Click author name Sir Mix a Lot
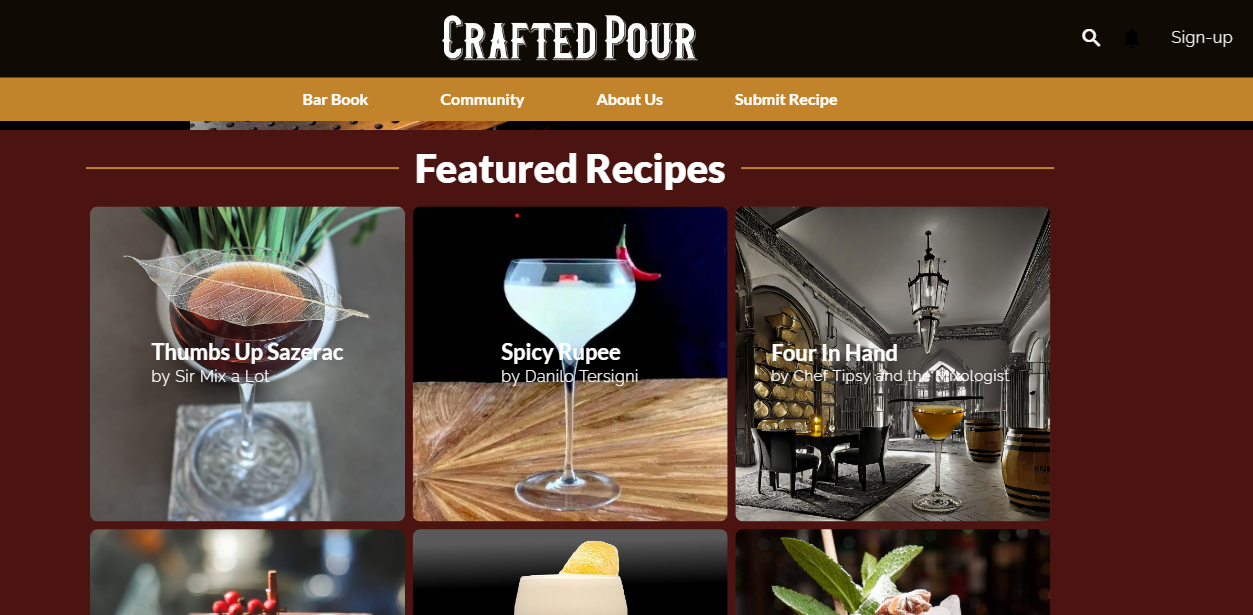This screenshot has width=1253, height=615. pyautogui.click(x=223, y=377)
